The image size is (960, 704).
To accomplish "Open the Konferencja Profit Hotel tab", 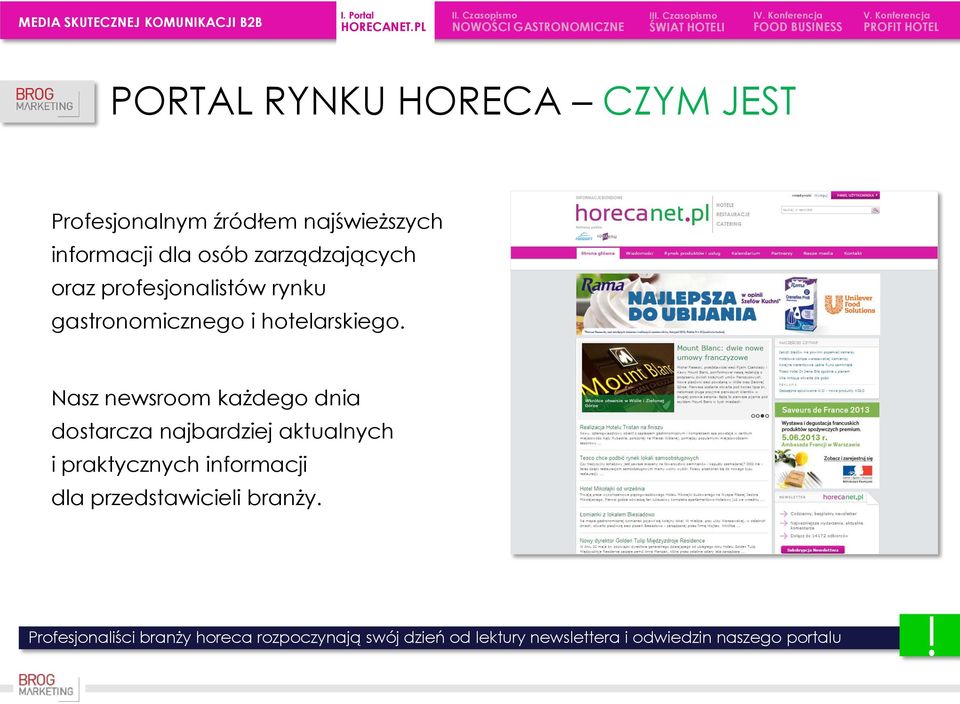I will click(901, 21).
